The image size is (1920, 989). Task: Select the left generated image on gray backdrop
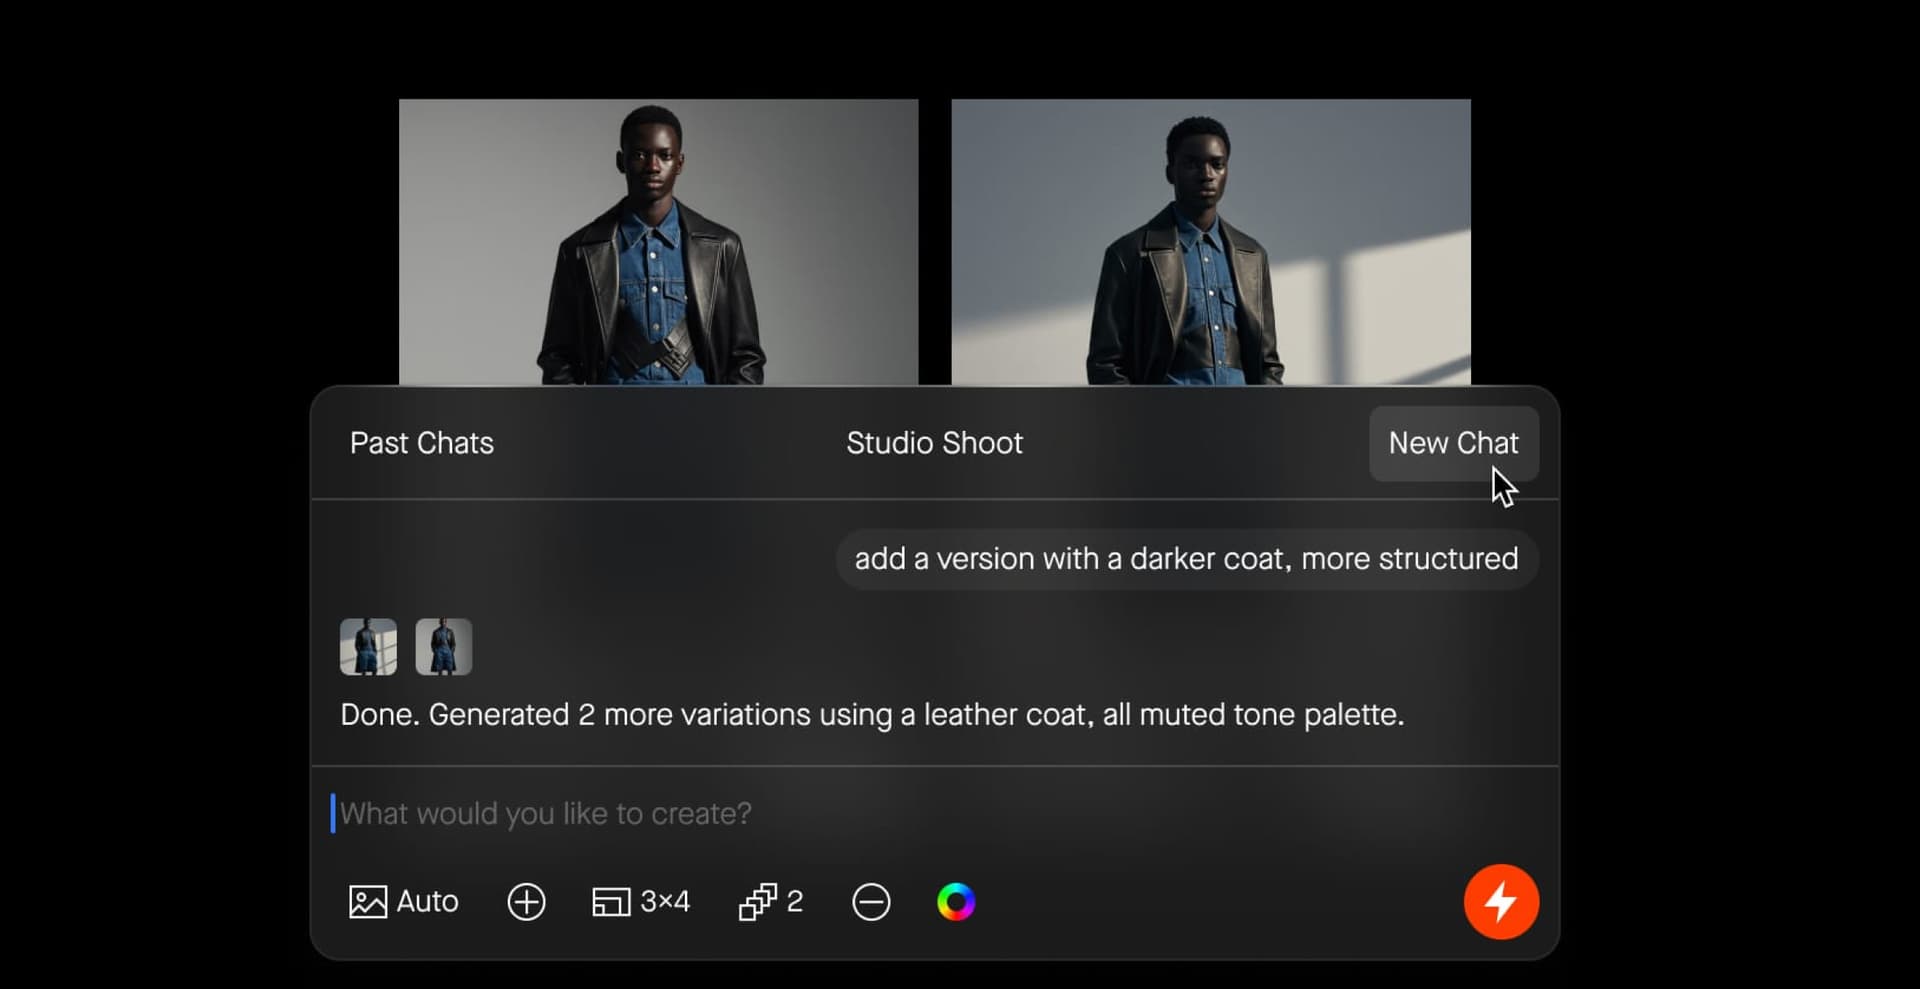pyautogui.click(x=658, y=241)
